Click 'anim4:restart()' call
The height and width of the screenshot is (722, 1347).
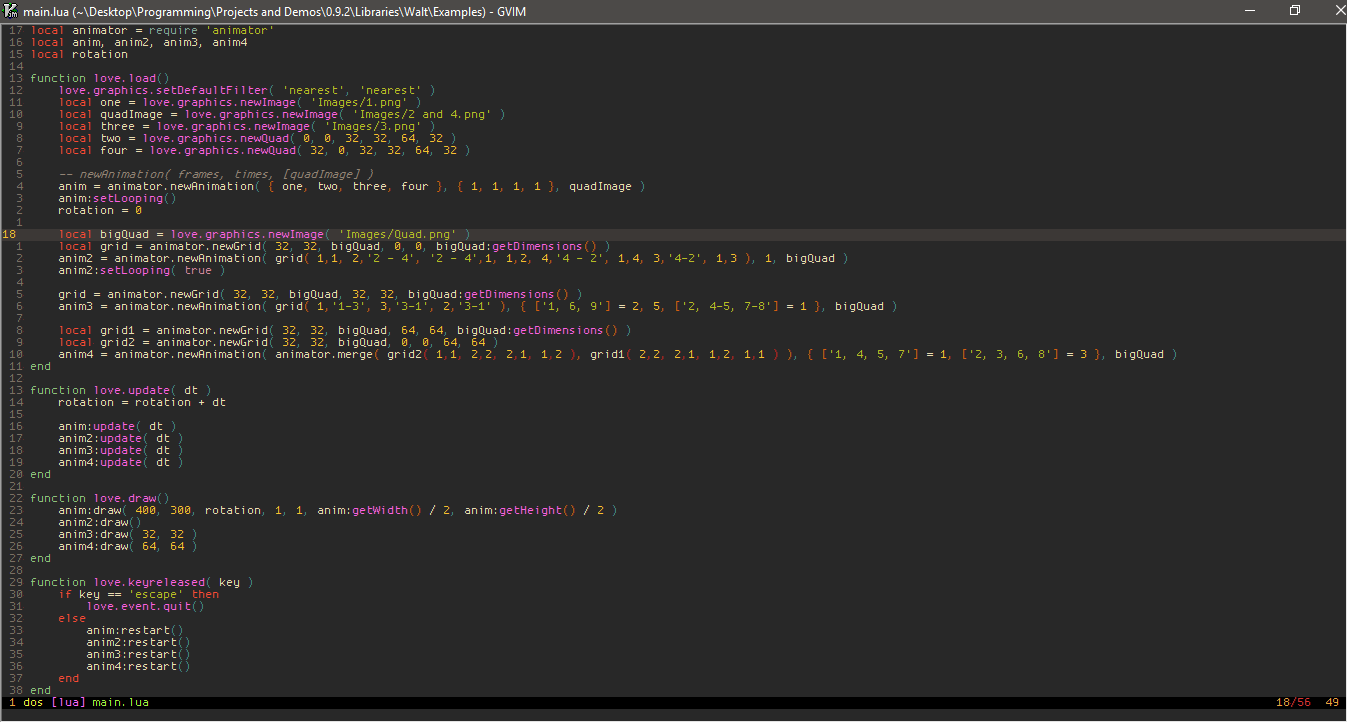click(x=139, y=666)
